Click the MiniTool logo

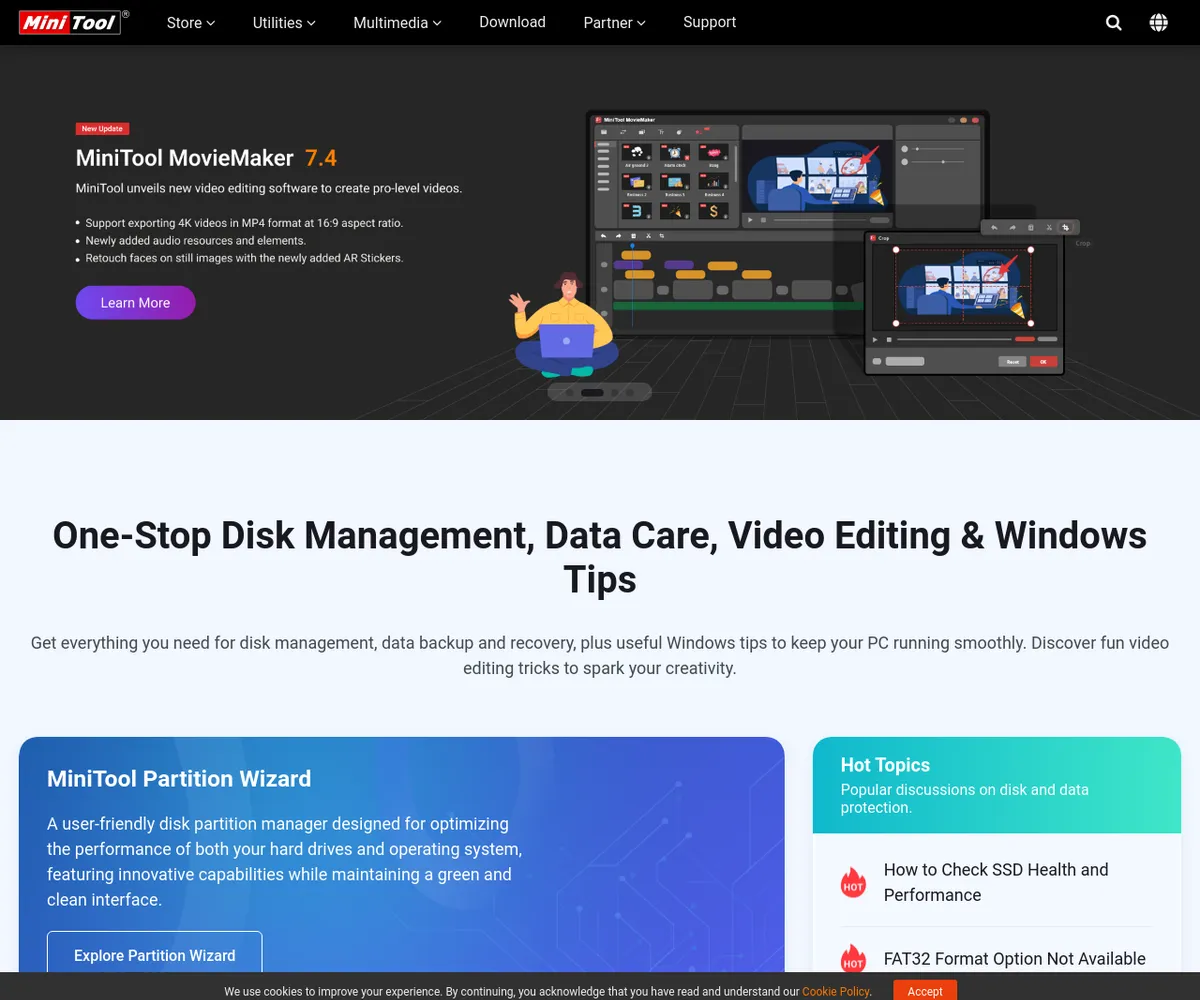pyautogui.click(x=70, y=22)
